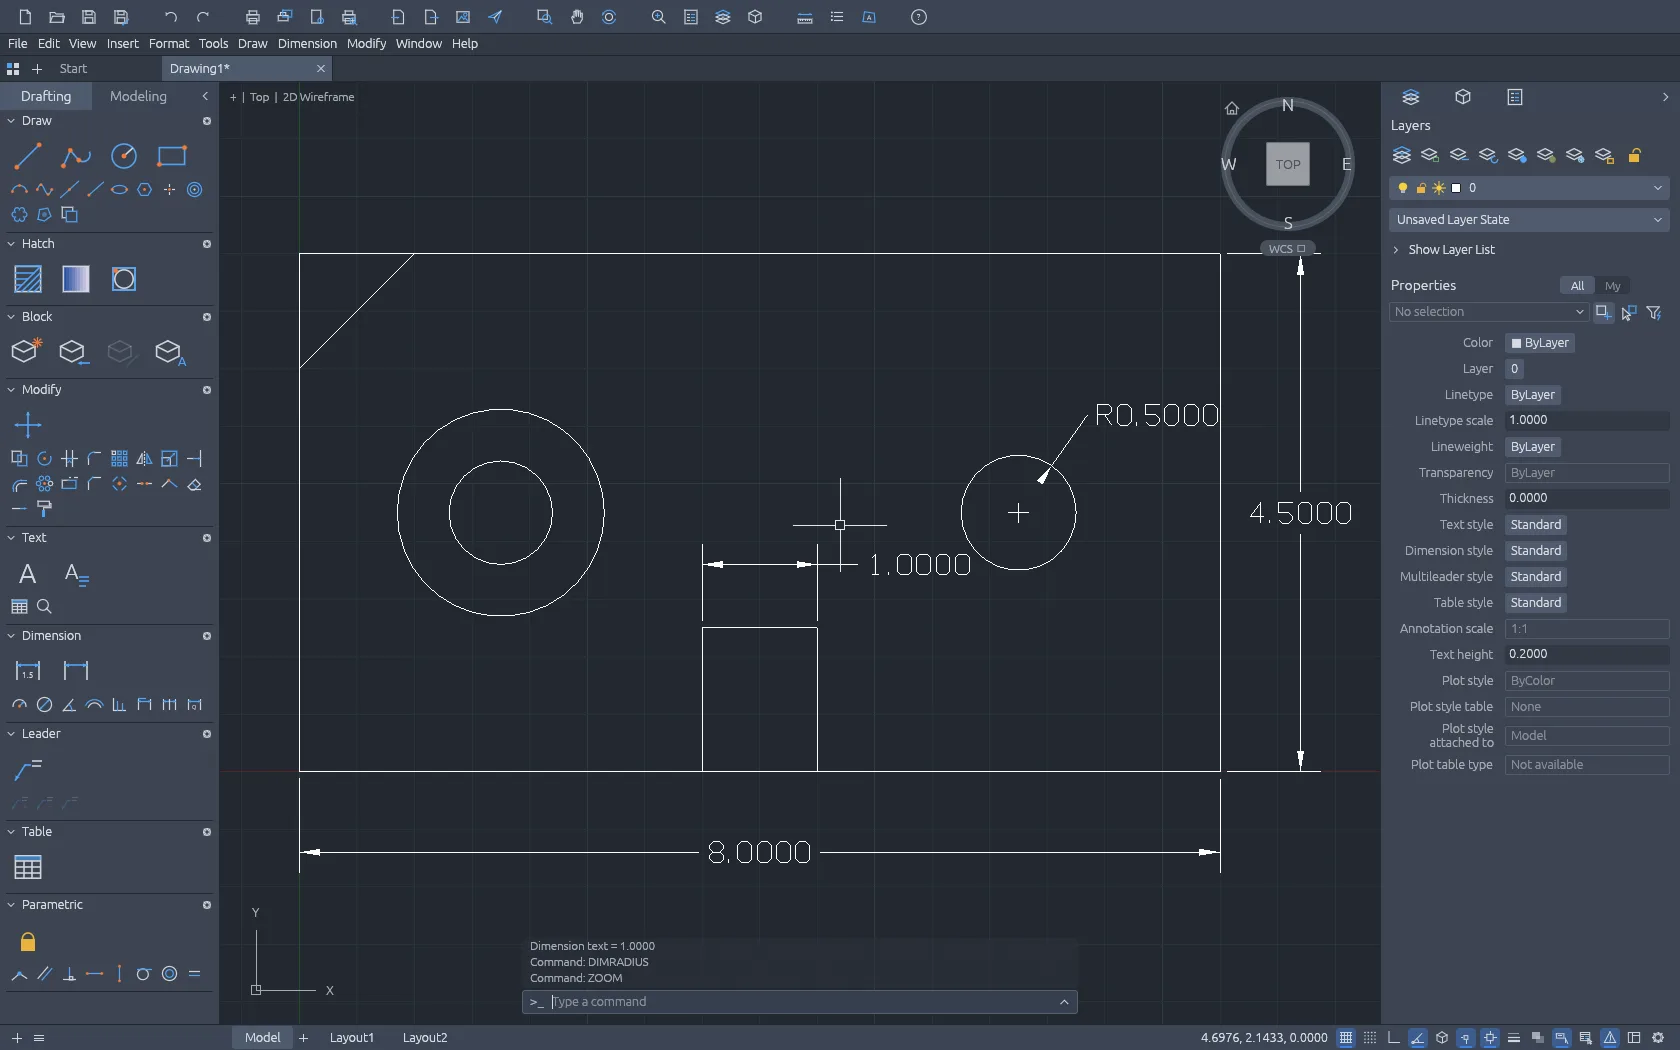Screen dimensions: 1680x1050
Task: Select the Circle draw tool
Action: click(x=124, y=156)
